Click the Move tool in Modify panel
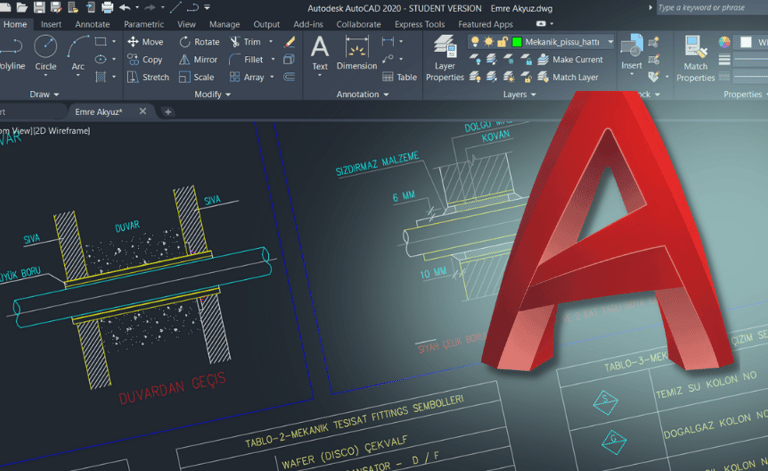The image size is (768, 471). point(145,42)
